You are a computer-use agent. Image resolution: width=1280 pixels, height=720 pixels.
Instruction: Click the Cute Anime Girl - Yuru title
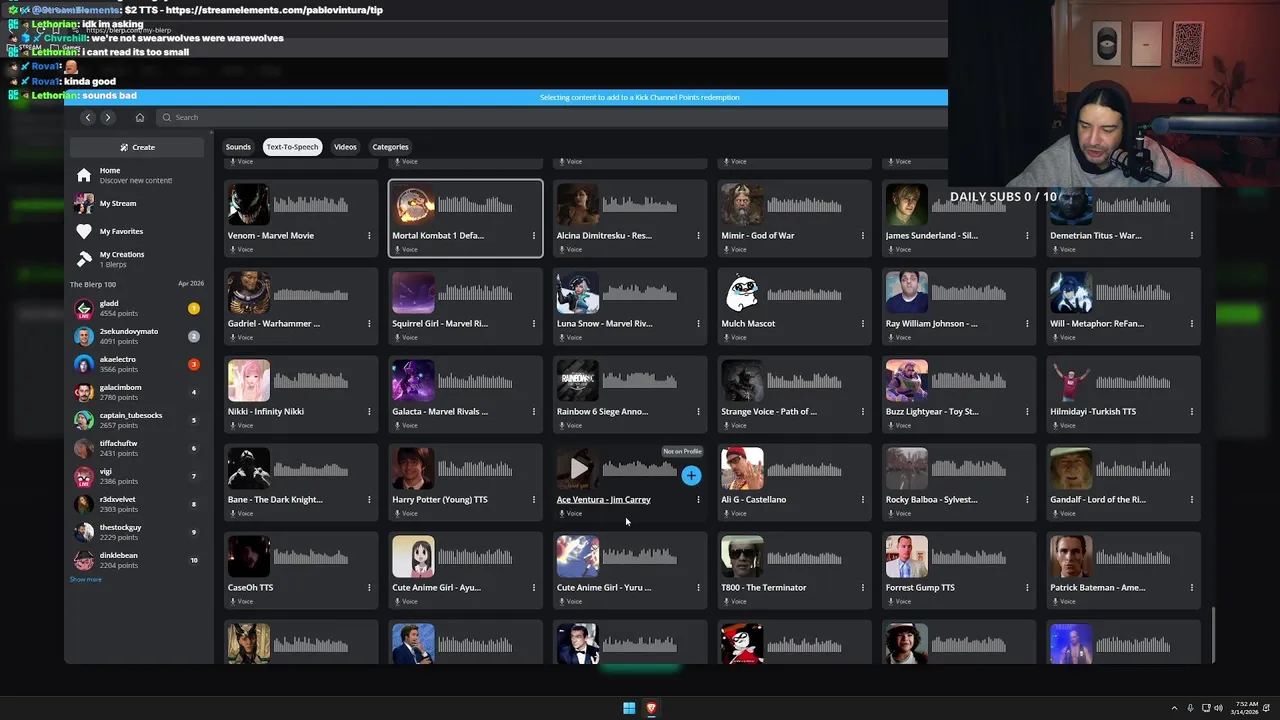604,588
